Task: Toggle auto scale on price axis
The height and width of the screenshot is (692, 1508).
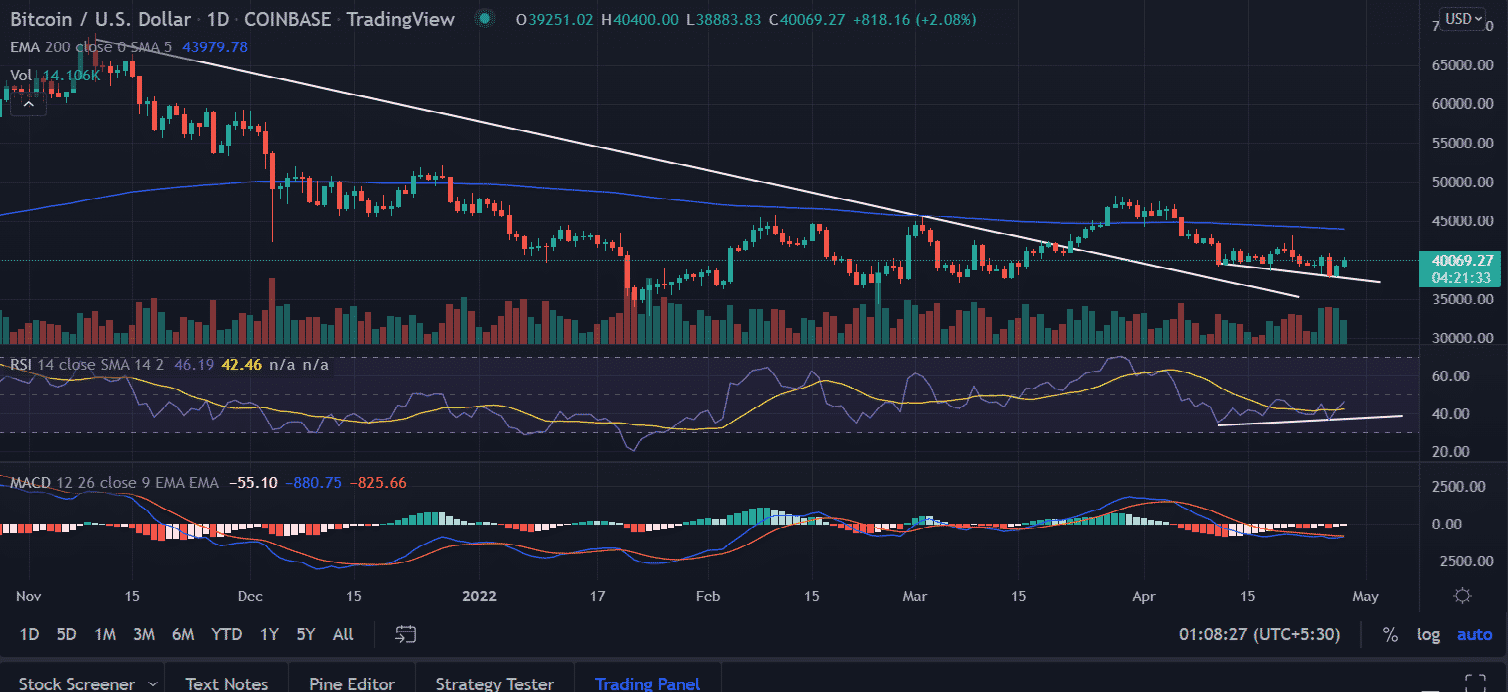Action: [1474, 634]
